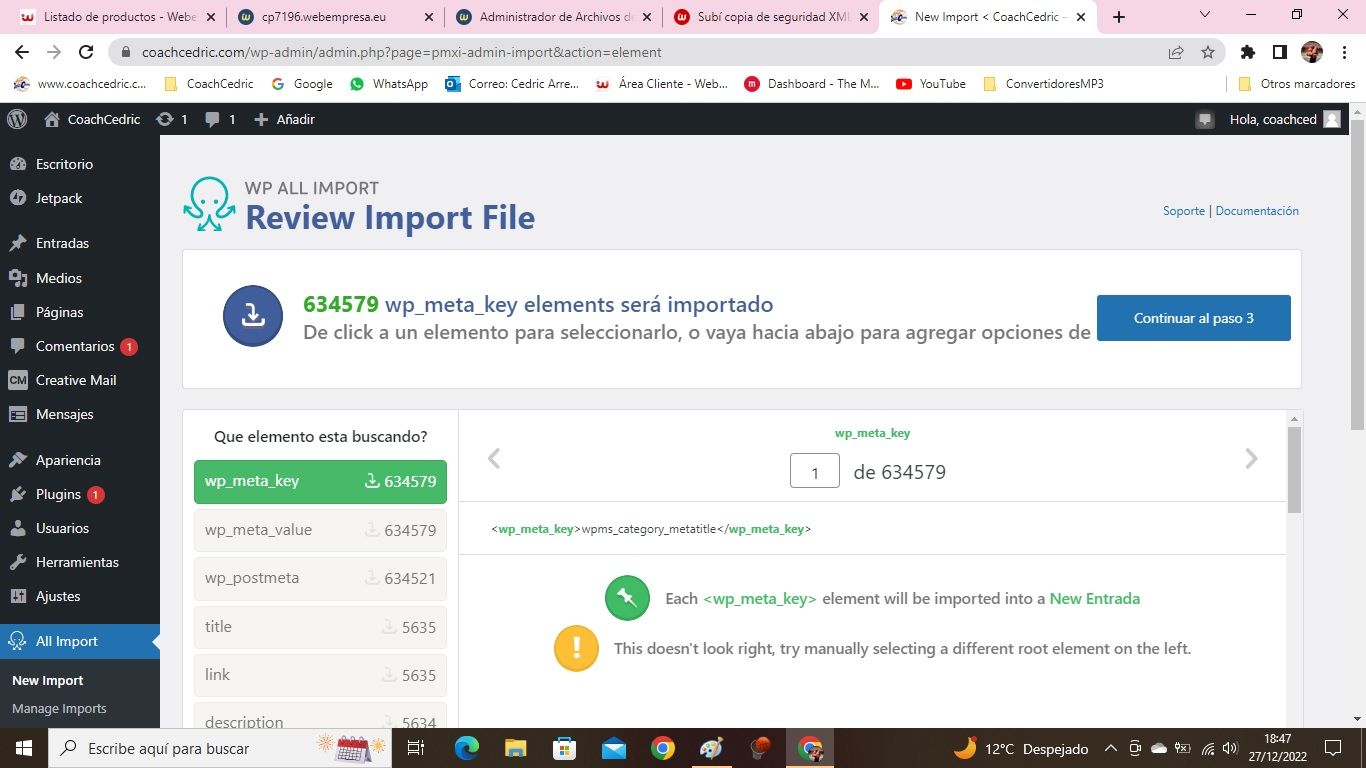The width and height of the screenshot is (1366, 768).
Task: Click the address bar URL
Action: [402, 52]
